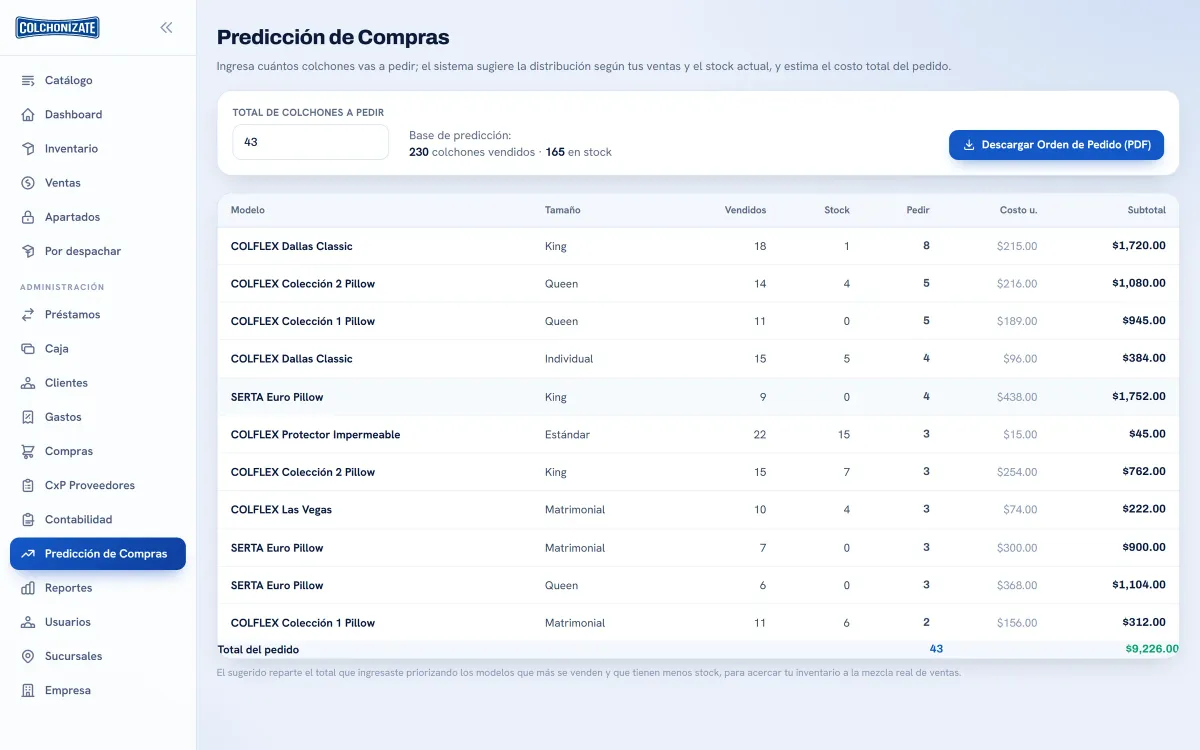
Task: Click the CxP Proveedores clipboard icon
Action: (28, 485)
